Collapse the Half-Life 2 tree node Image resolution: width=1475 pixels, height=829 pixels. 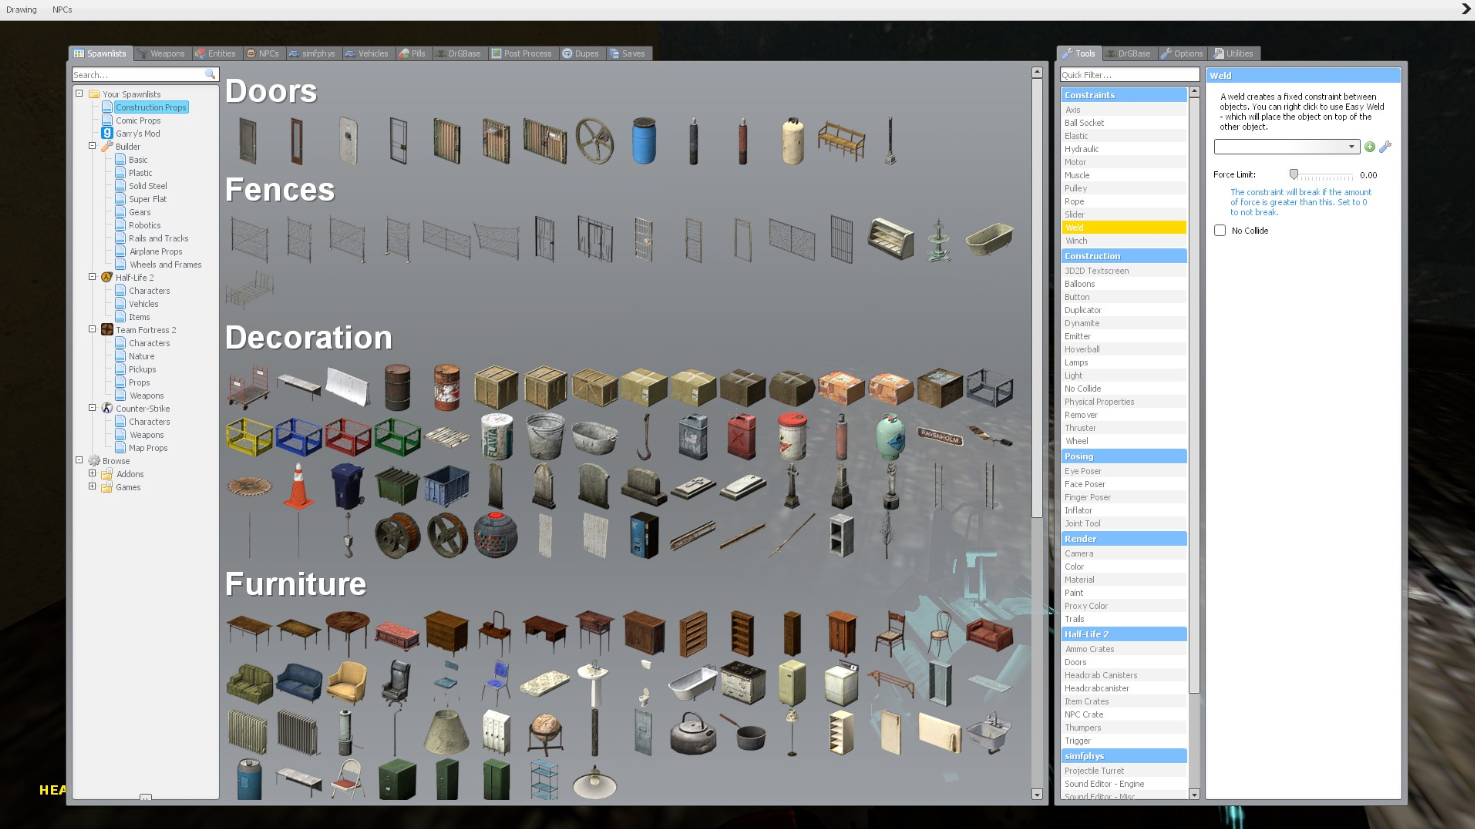[92, 277]
